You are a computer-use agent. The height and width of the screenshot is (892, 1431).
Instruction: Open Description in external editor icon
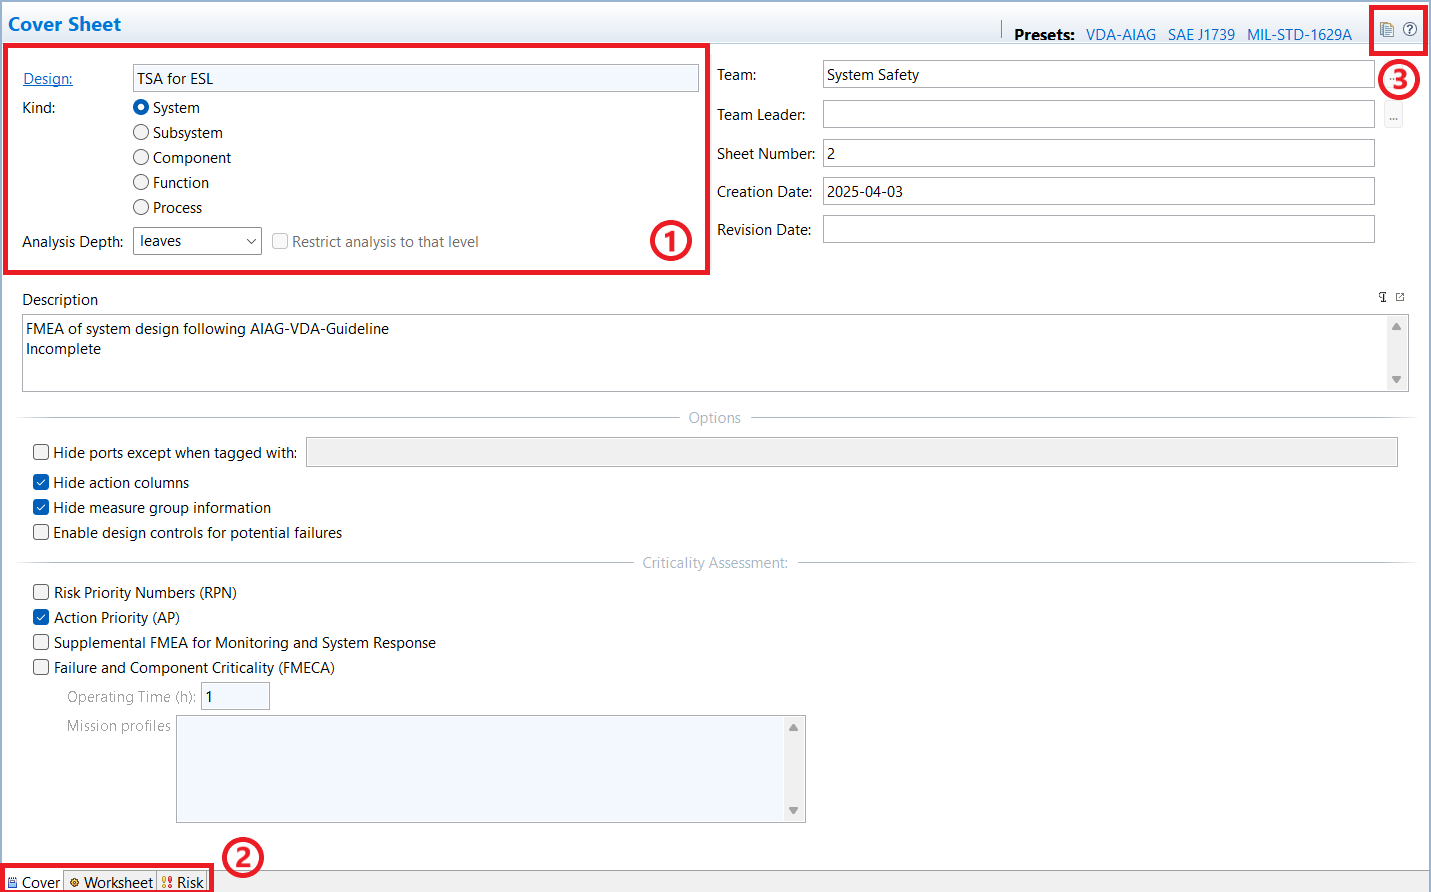(1400, 297)
